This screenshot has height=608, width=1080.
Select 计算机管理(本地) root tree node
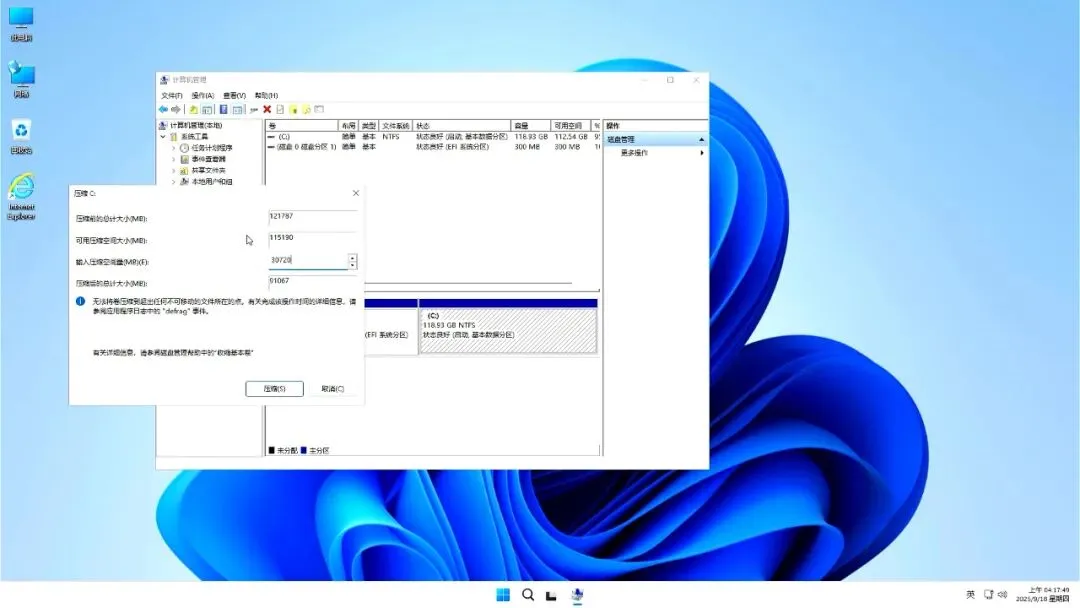[x=196, y=125]
